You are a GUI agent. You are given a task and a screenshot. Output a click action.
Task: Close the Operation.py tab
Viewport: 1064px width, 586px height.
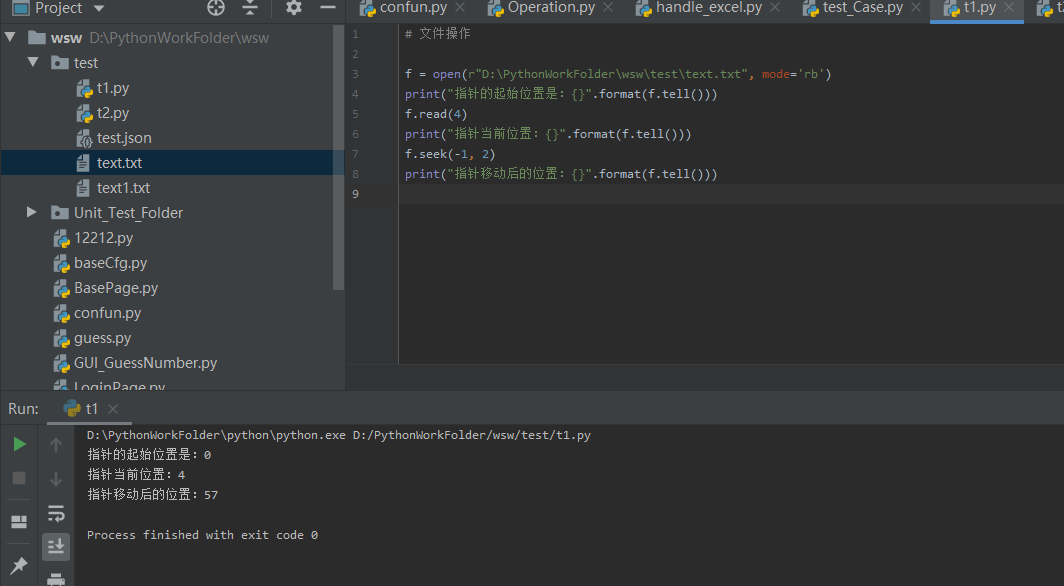click(608, 7)
